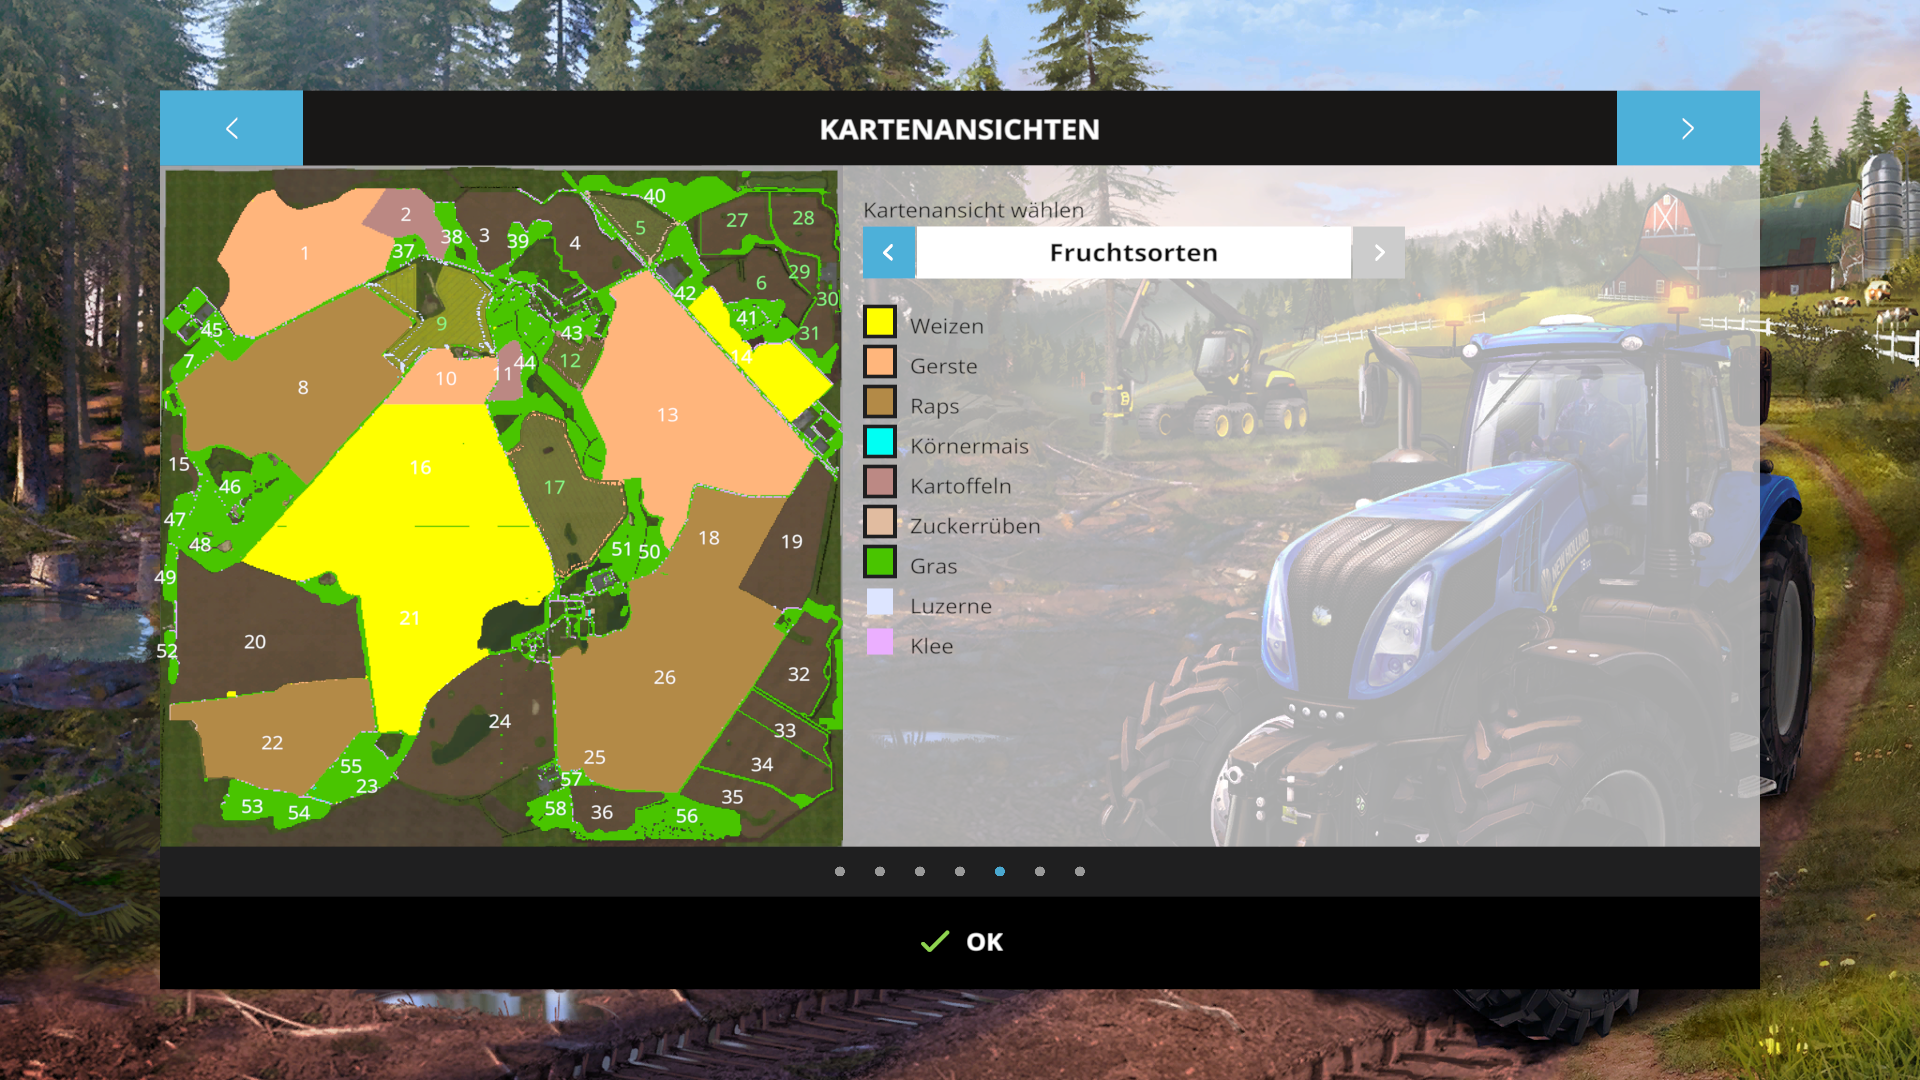The width and height of the screenshot is (1920, 1080).
Task: Click the Luzerne legend label
Action: pos(951,606)
